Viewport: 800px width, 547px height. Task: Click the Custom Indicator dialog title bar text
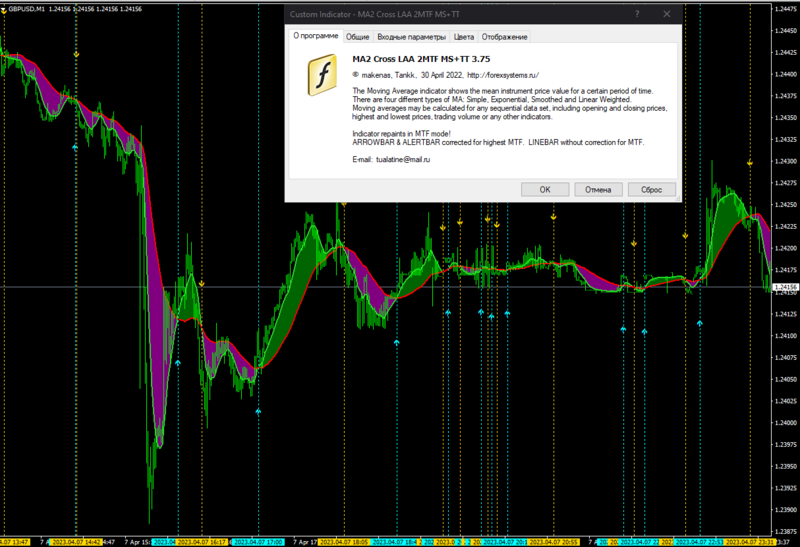point(374,14)
